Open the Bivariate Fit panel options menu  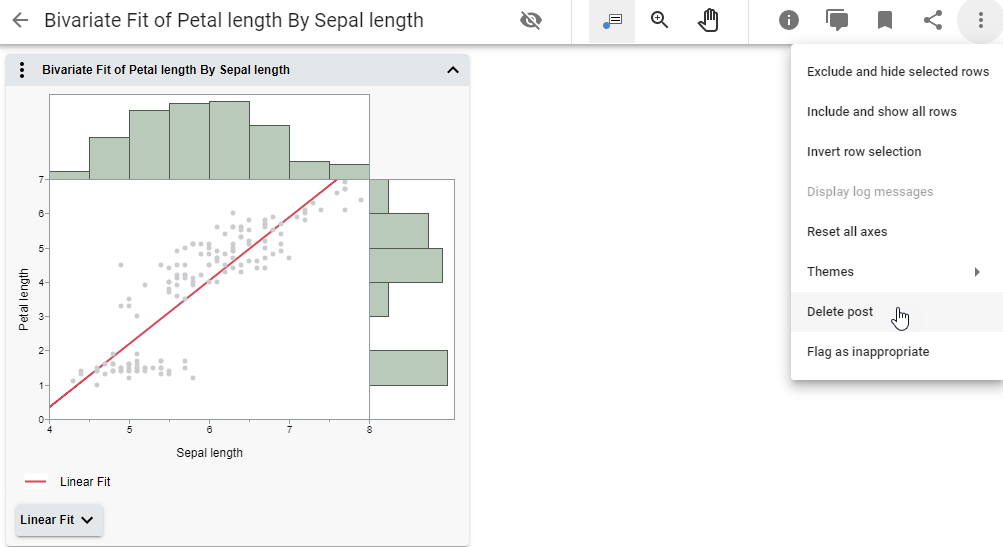point(22,70)
